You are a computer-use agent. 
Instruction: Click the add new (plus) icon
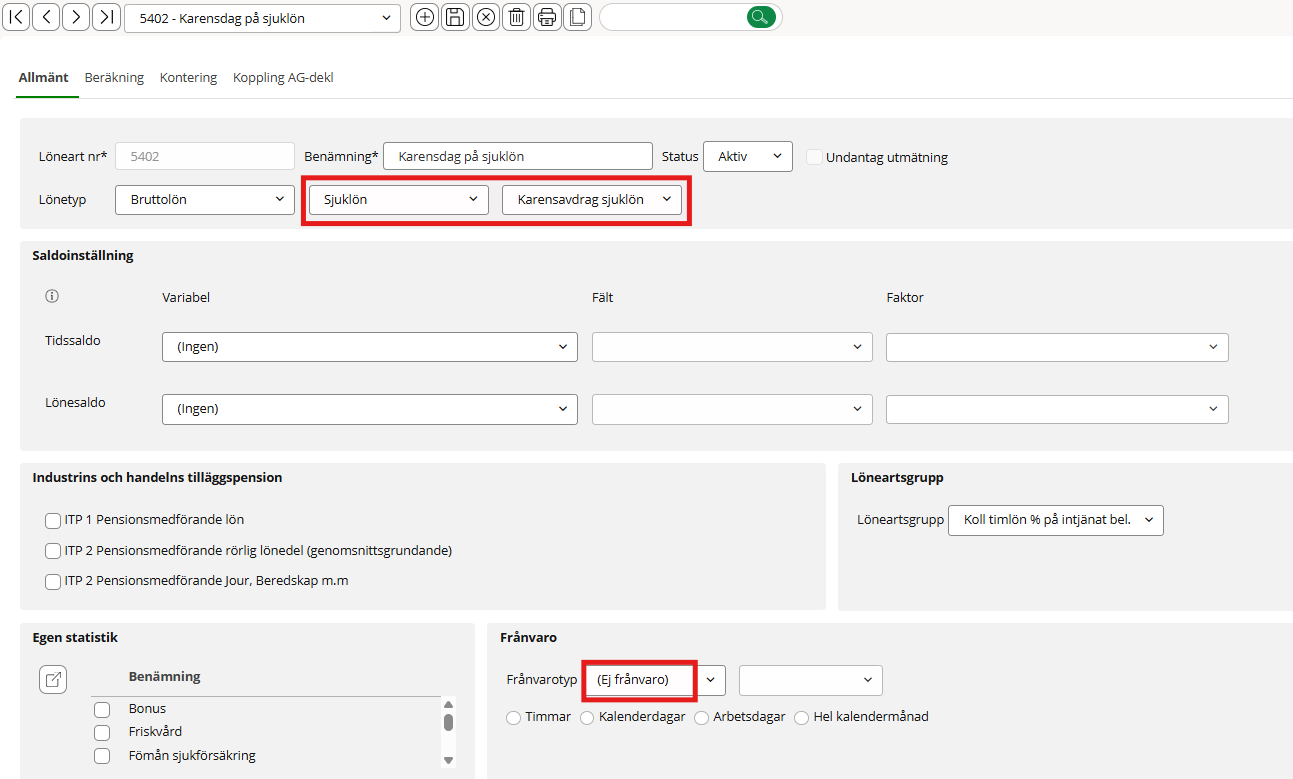[x=425, y=17]
